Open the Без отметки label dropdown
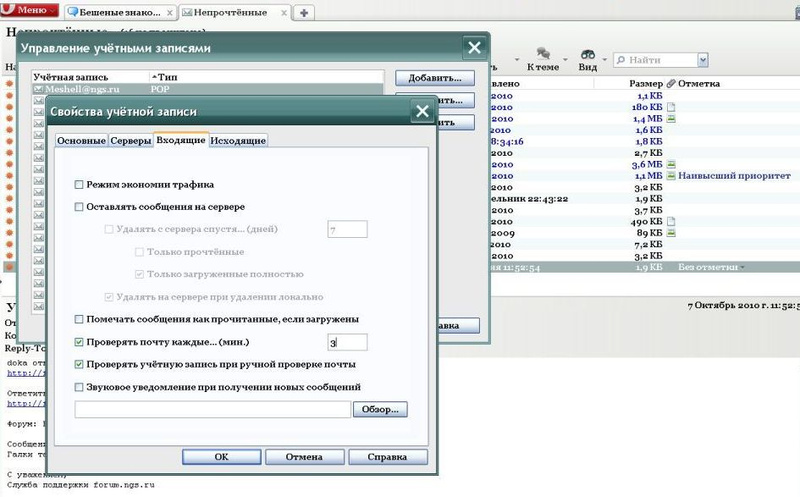Viewport: 800px width, 497px height. tap(742, 267)
